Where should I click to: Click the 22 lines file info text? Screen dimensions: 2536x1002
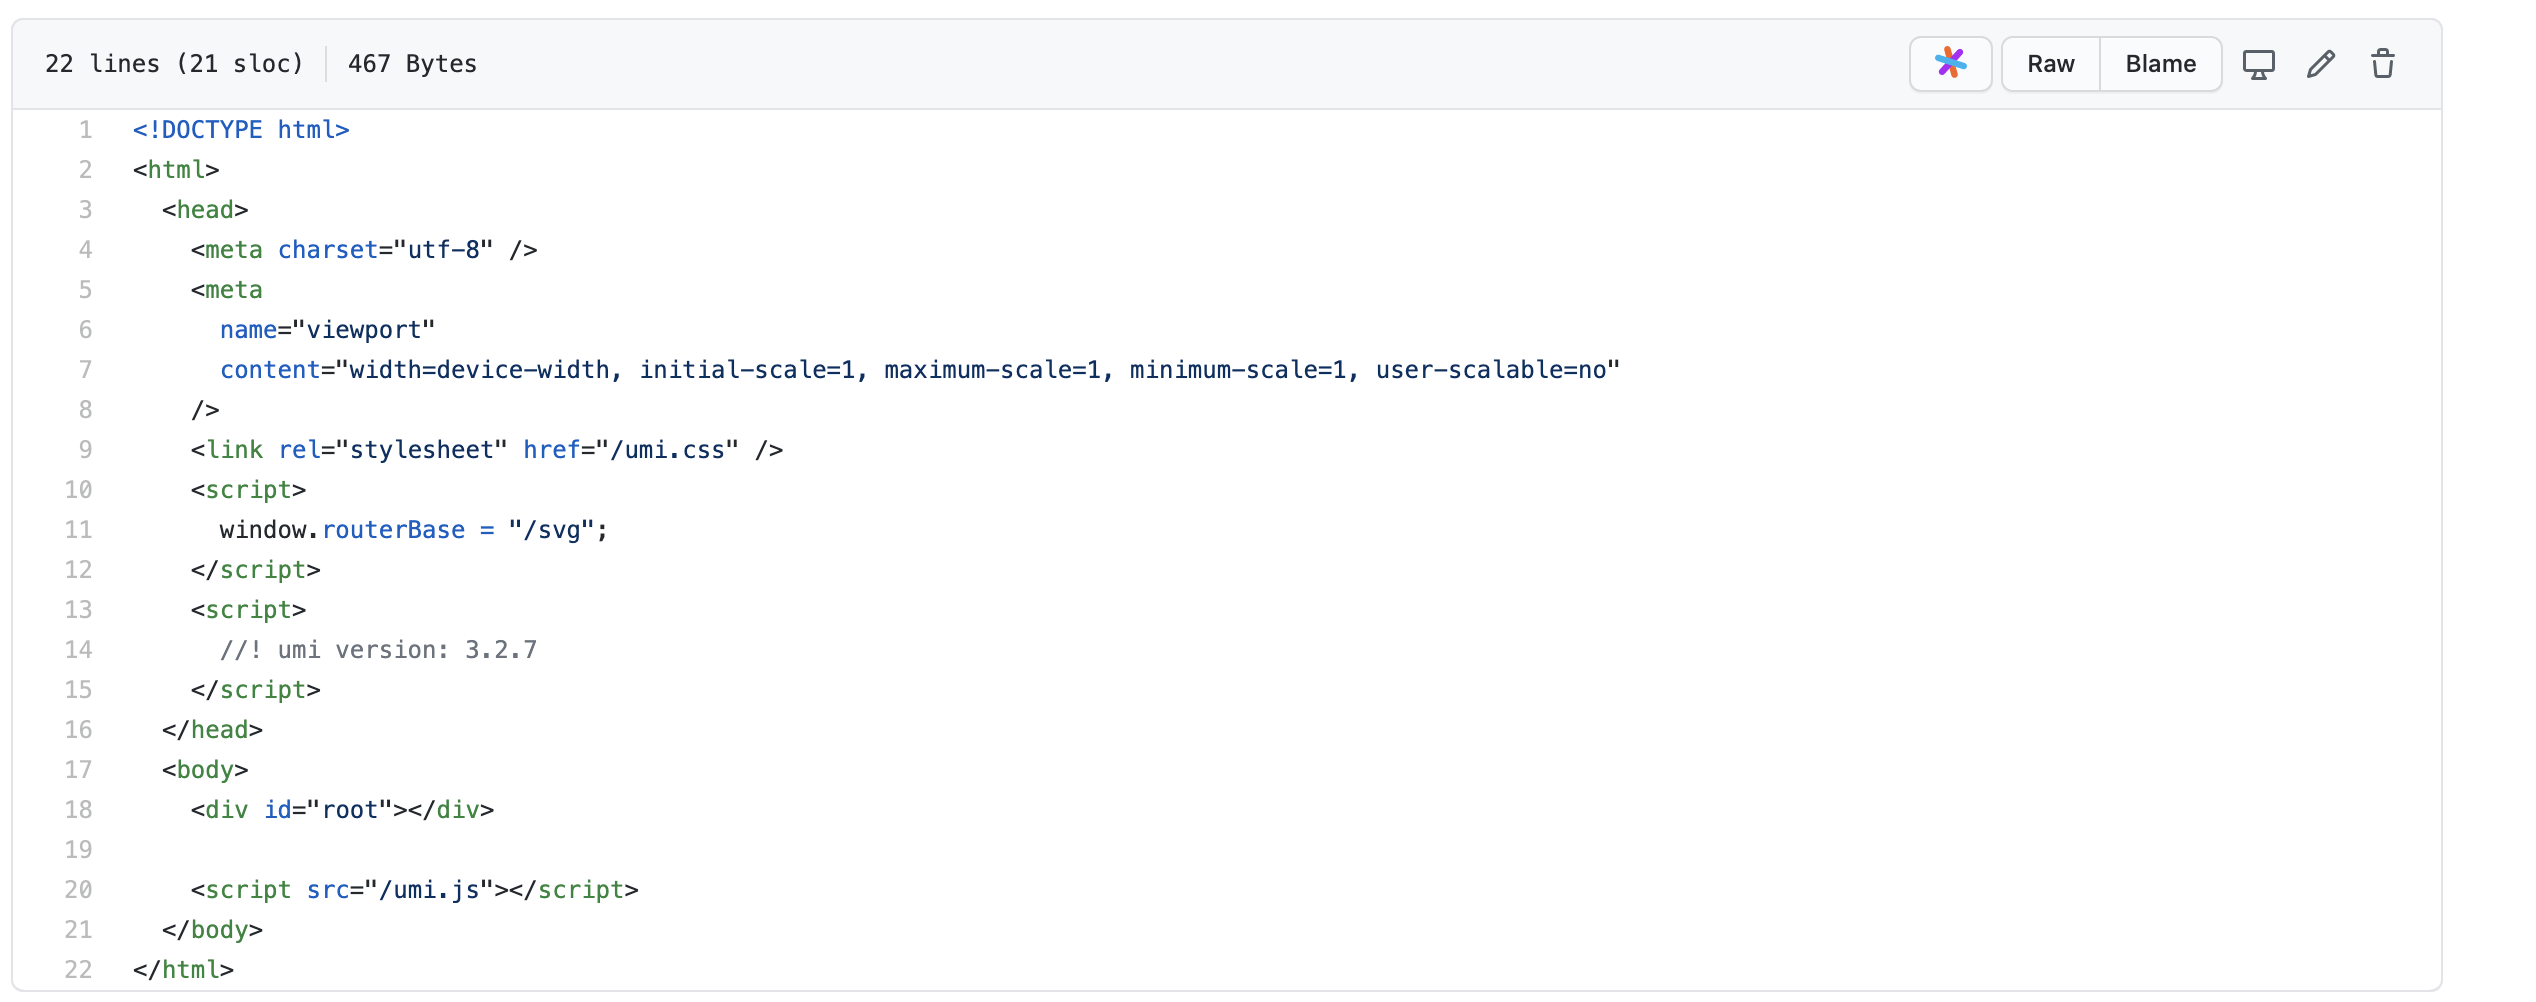(173, 63)
